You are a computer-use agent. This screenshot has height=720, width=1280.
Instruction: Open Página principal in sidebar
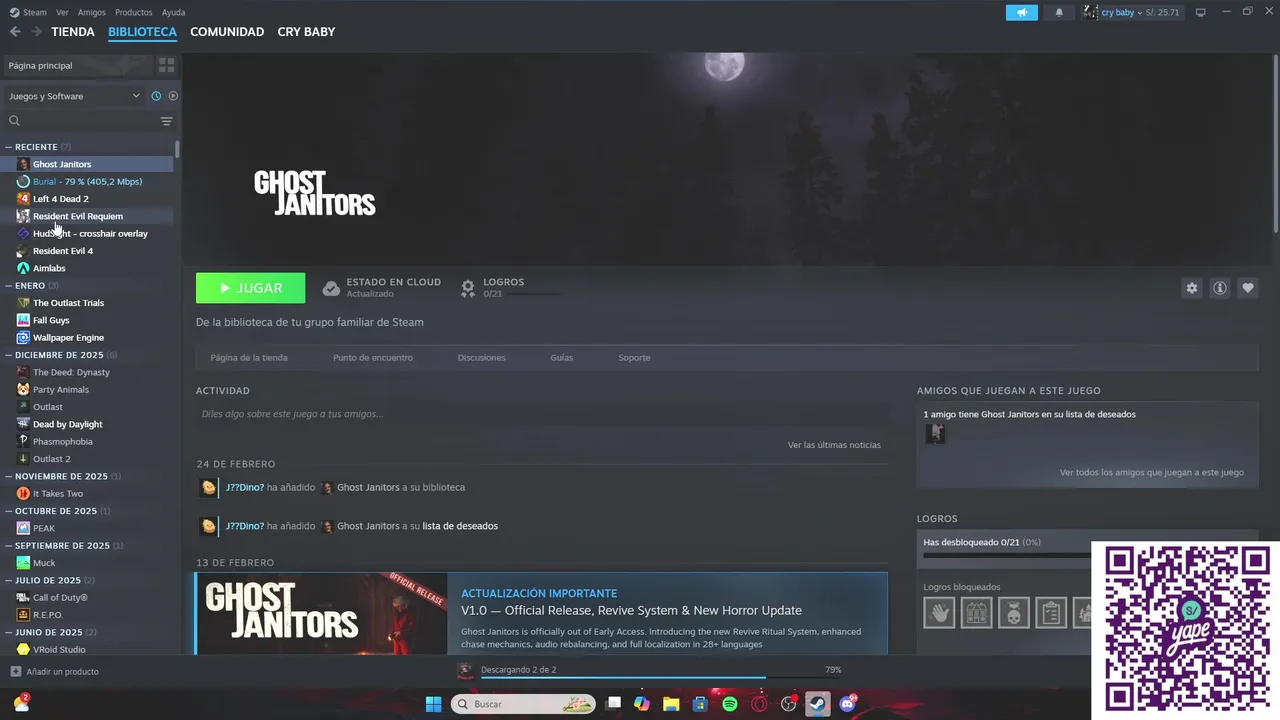tap(78, 65)
